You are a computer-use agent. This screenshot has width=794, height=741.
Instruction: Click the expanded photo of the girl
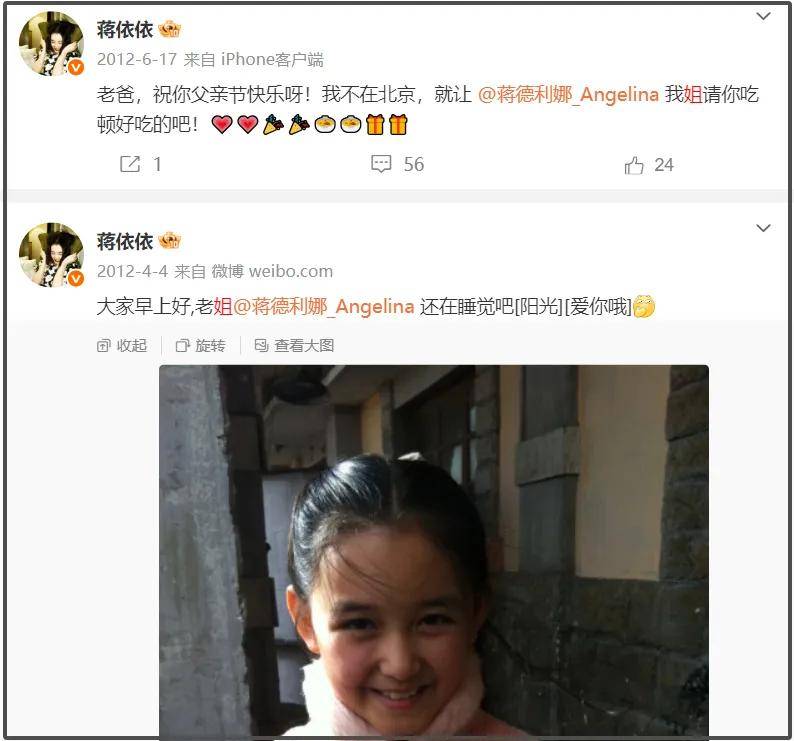[x=434, y=550]
